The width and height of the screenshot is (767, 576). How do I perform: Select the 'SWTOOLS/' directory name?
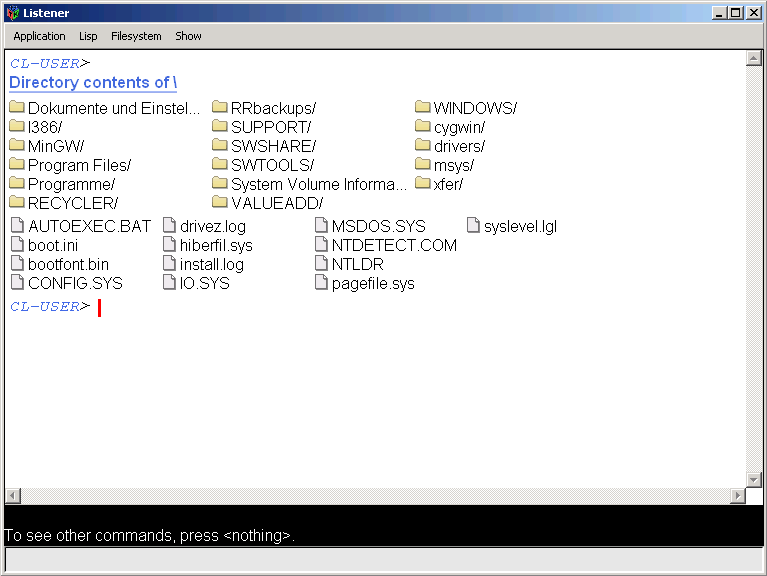click(x=273, y=165)
